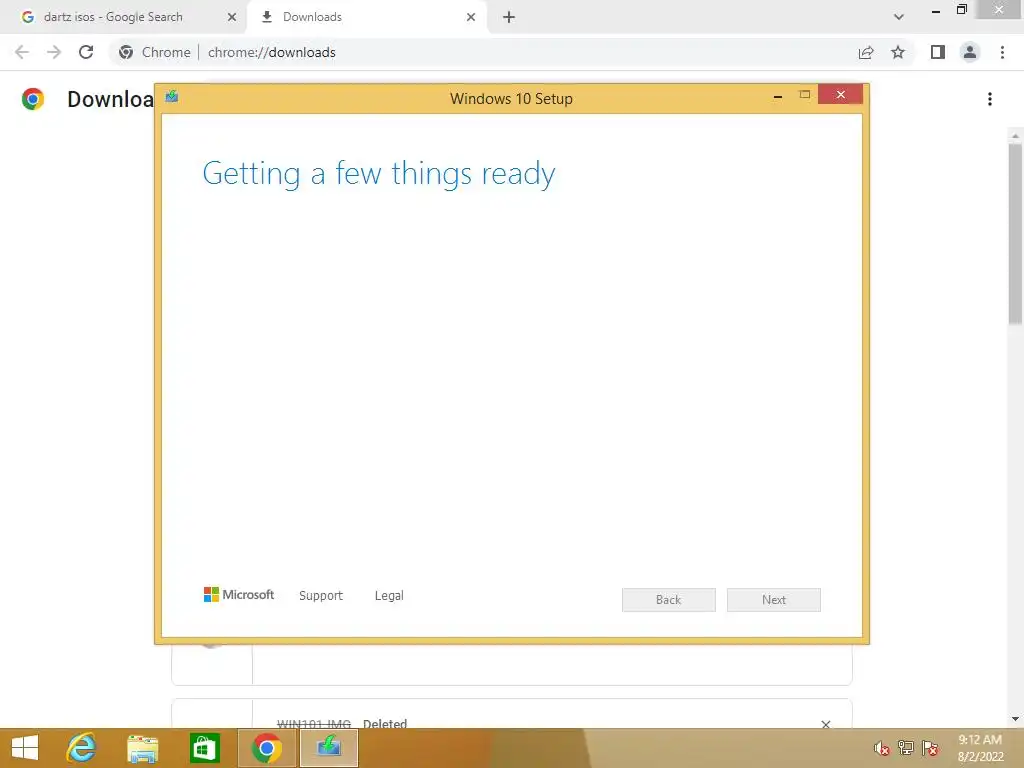This screenshot has width=1024, height=768.
Task: Share this page from address bar
Action: 866,52
